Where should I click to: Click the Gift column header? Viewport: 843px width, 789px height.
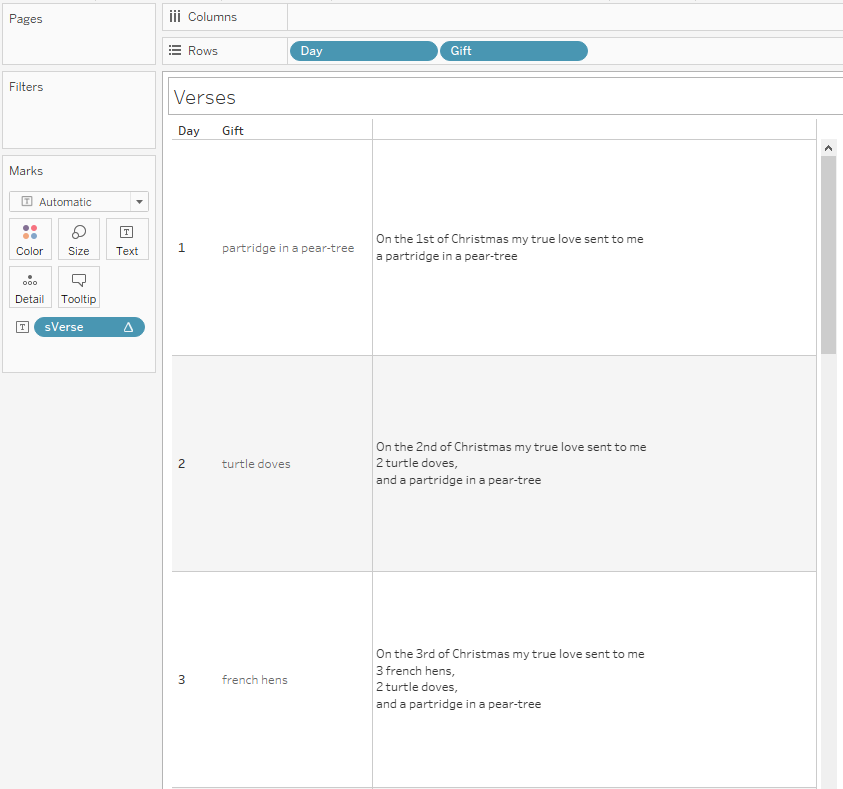click(233, 131)
